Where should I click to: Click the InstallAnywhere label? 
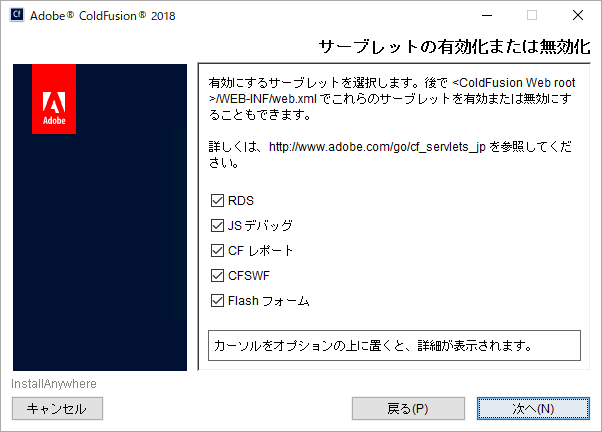point(54,384)
